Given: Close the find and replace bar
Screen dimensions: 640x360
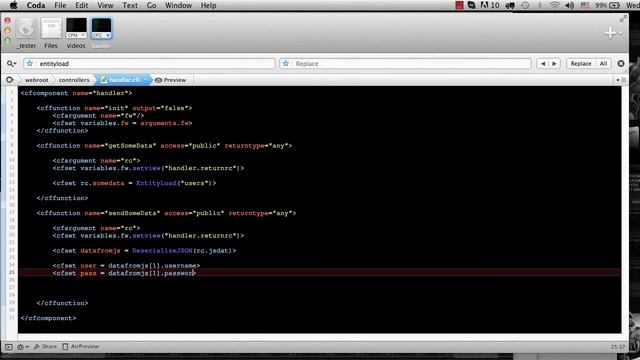Looking at the screenshot, I should pyautogui.click(x=621, y=64).
